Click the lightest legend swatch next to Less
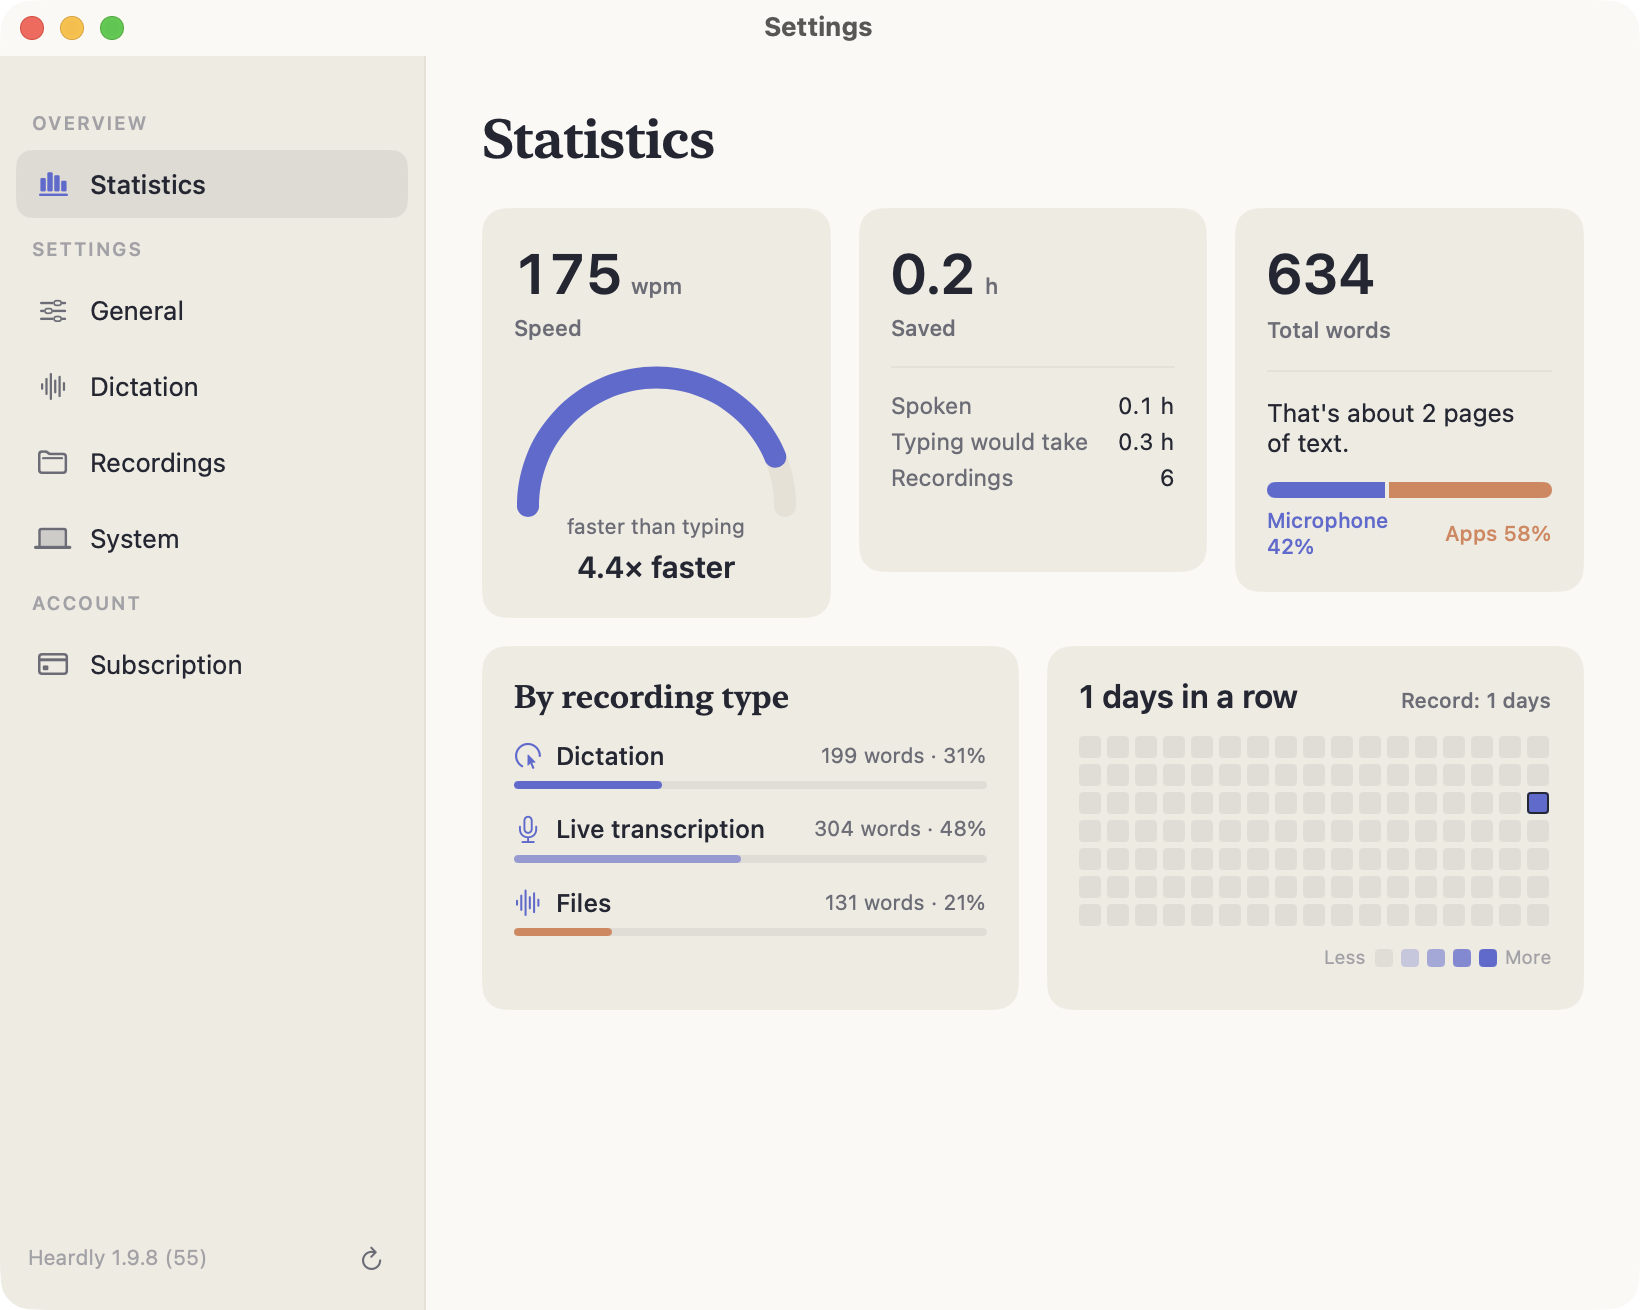The width and height of the screenshot is (1640, 1310). [x=1384, y=958]
